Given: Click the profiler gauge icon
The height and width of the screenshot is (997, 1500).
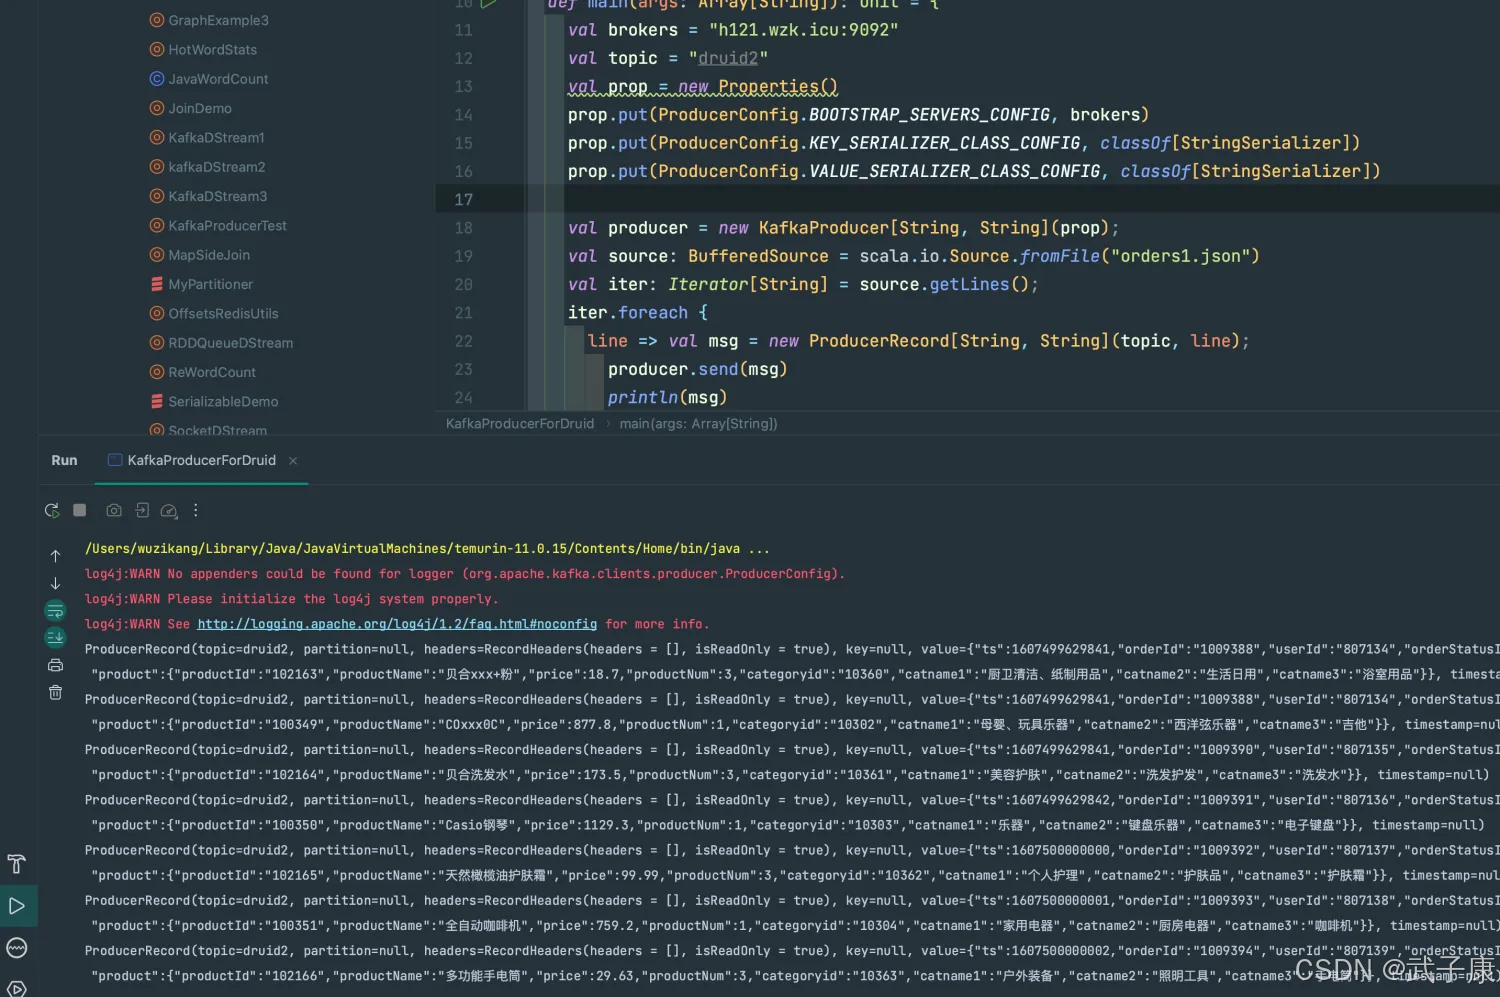Looking at the screenshot, I should (169, 511).
